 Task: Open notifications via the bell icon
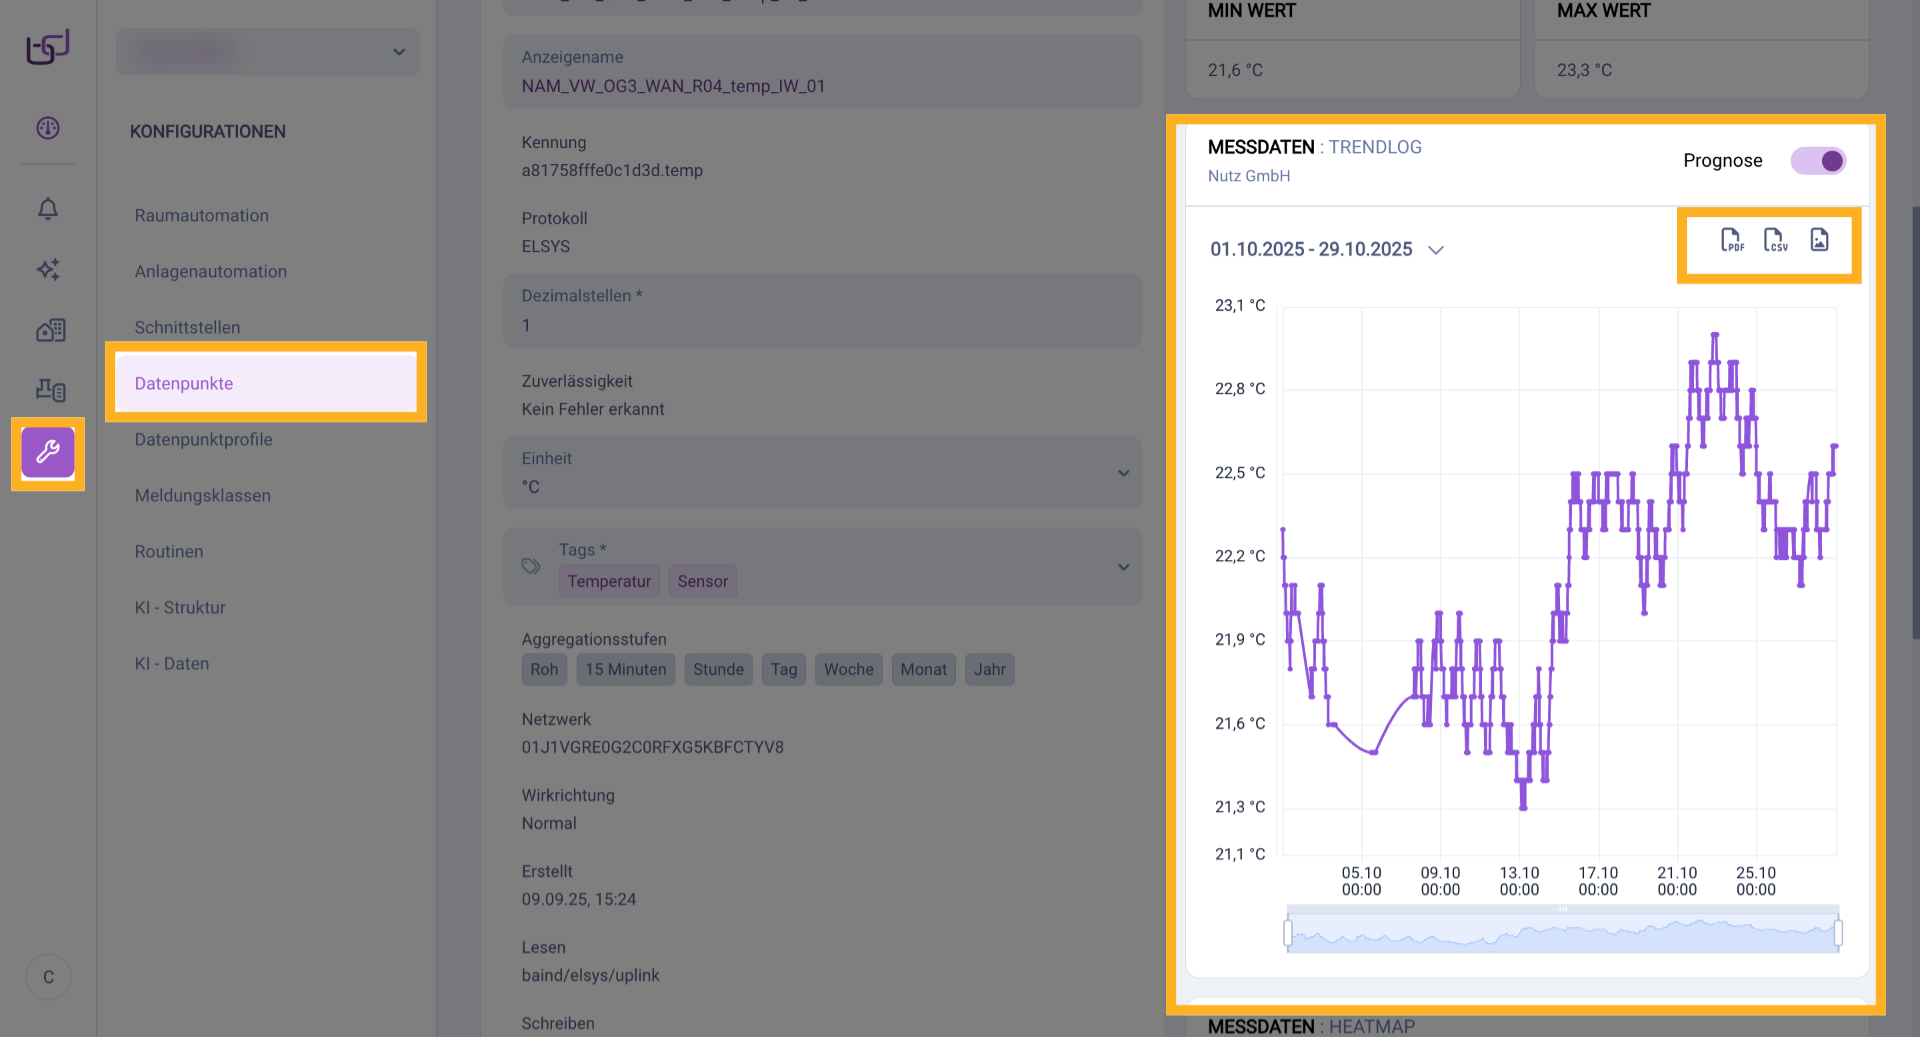coord(47,210)
